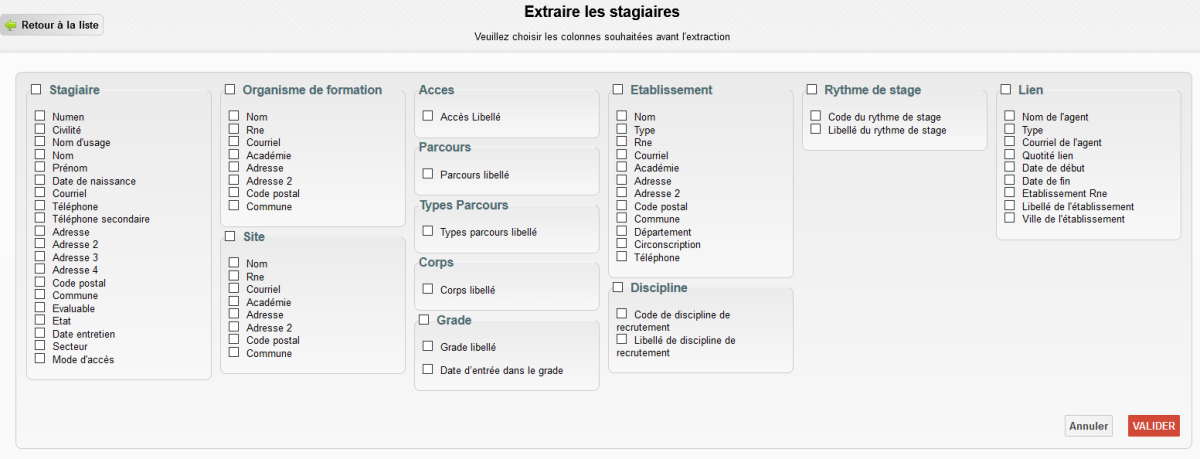
Task: Click the green back arrow icon
Action: point(11,25)
